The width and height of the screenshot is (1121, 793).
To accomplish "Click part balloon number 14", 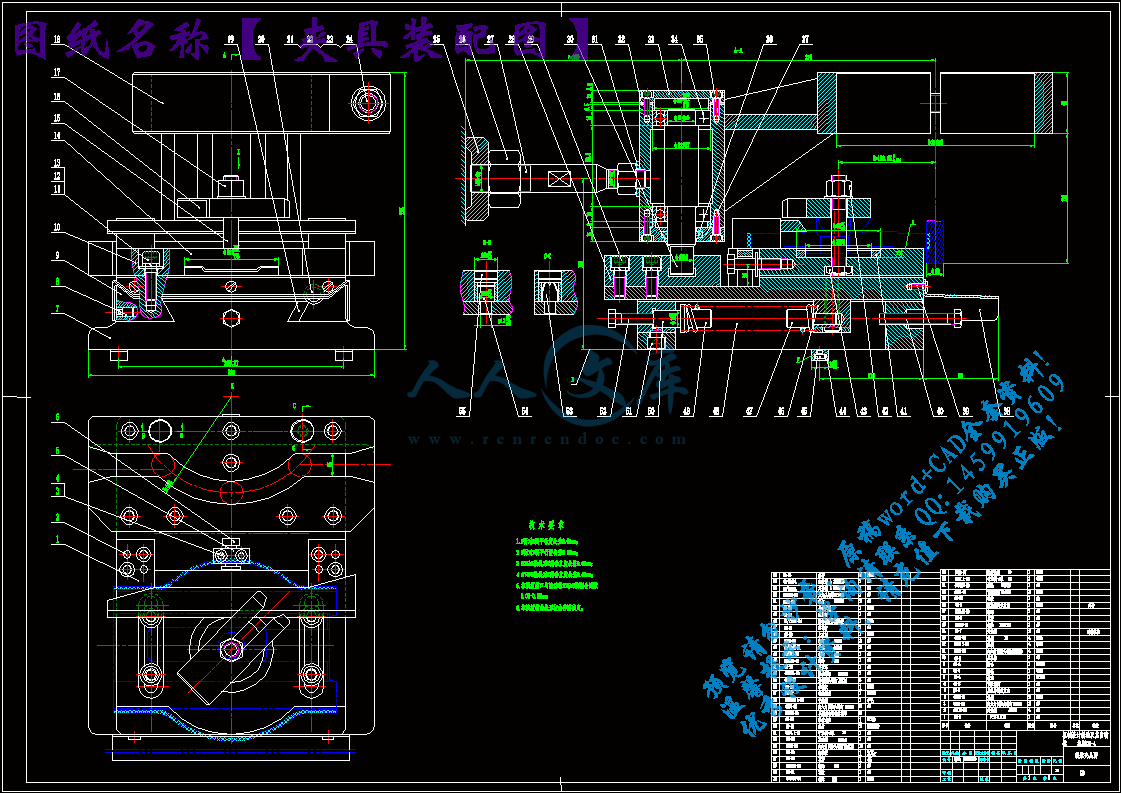I will (56, 136).
